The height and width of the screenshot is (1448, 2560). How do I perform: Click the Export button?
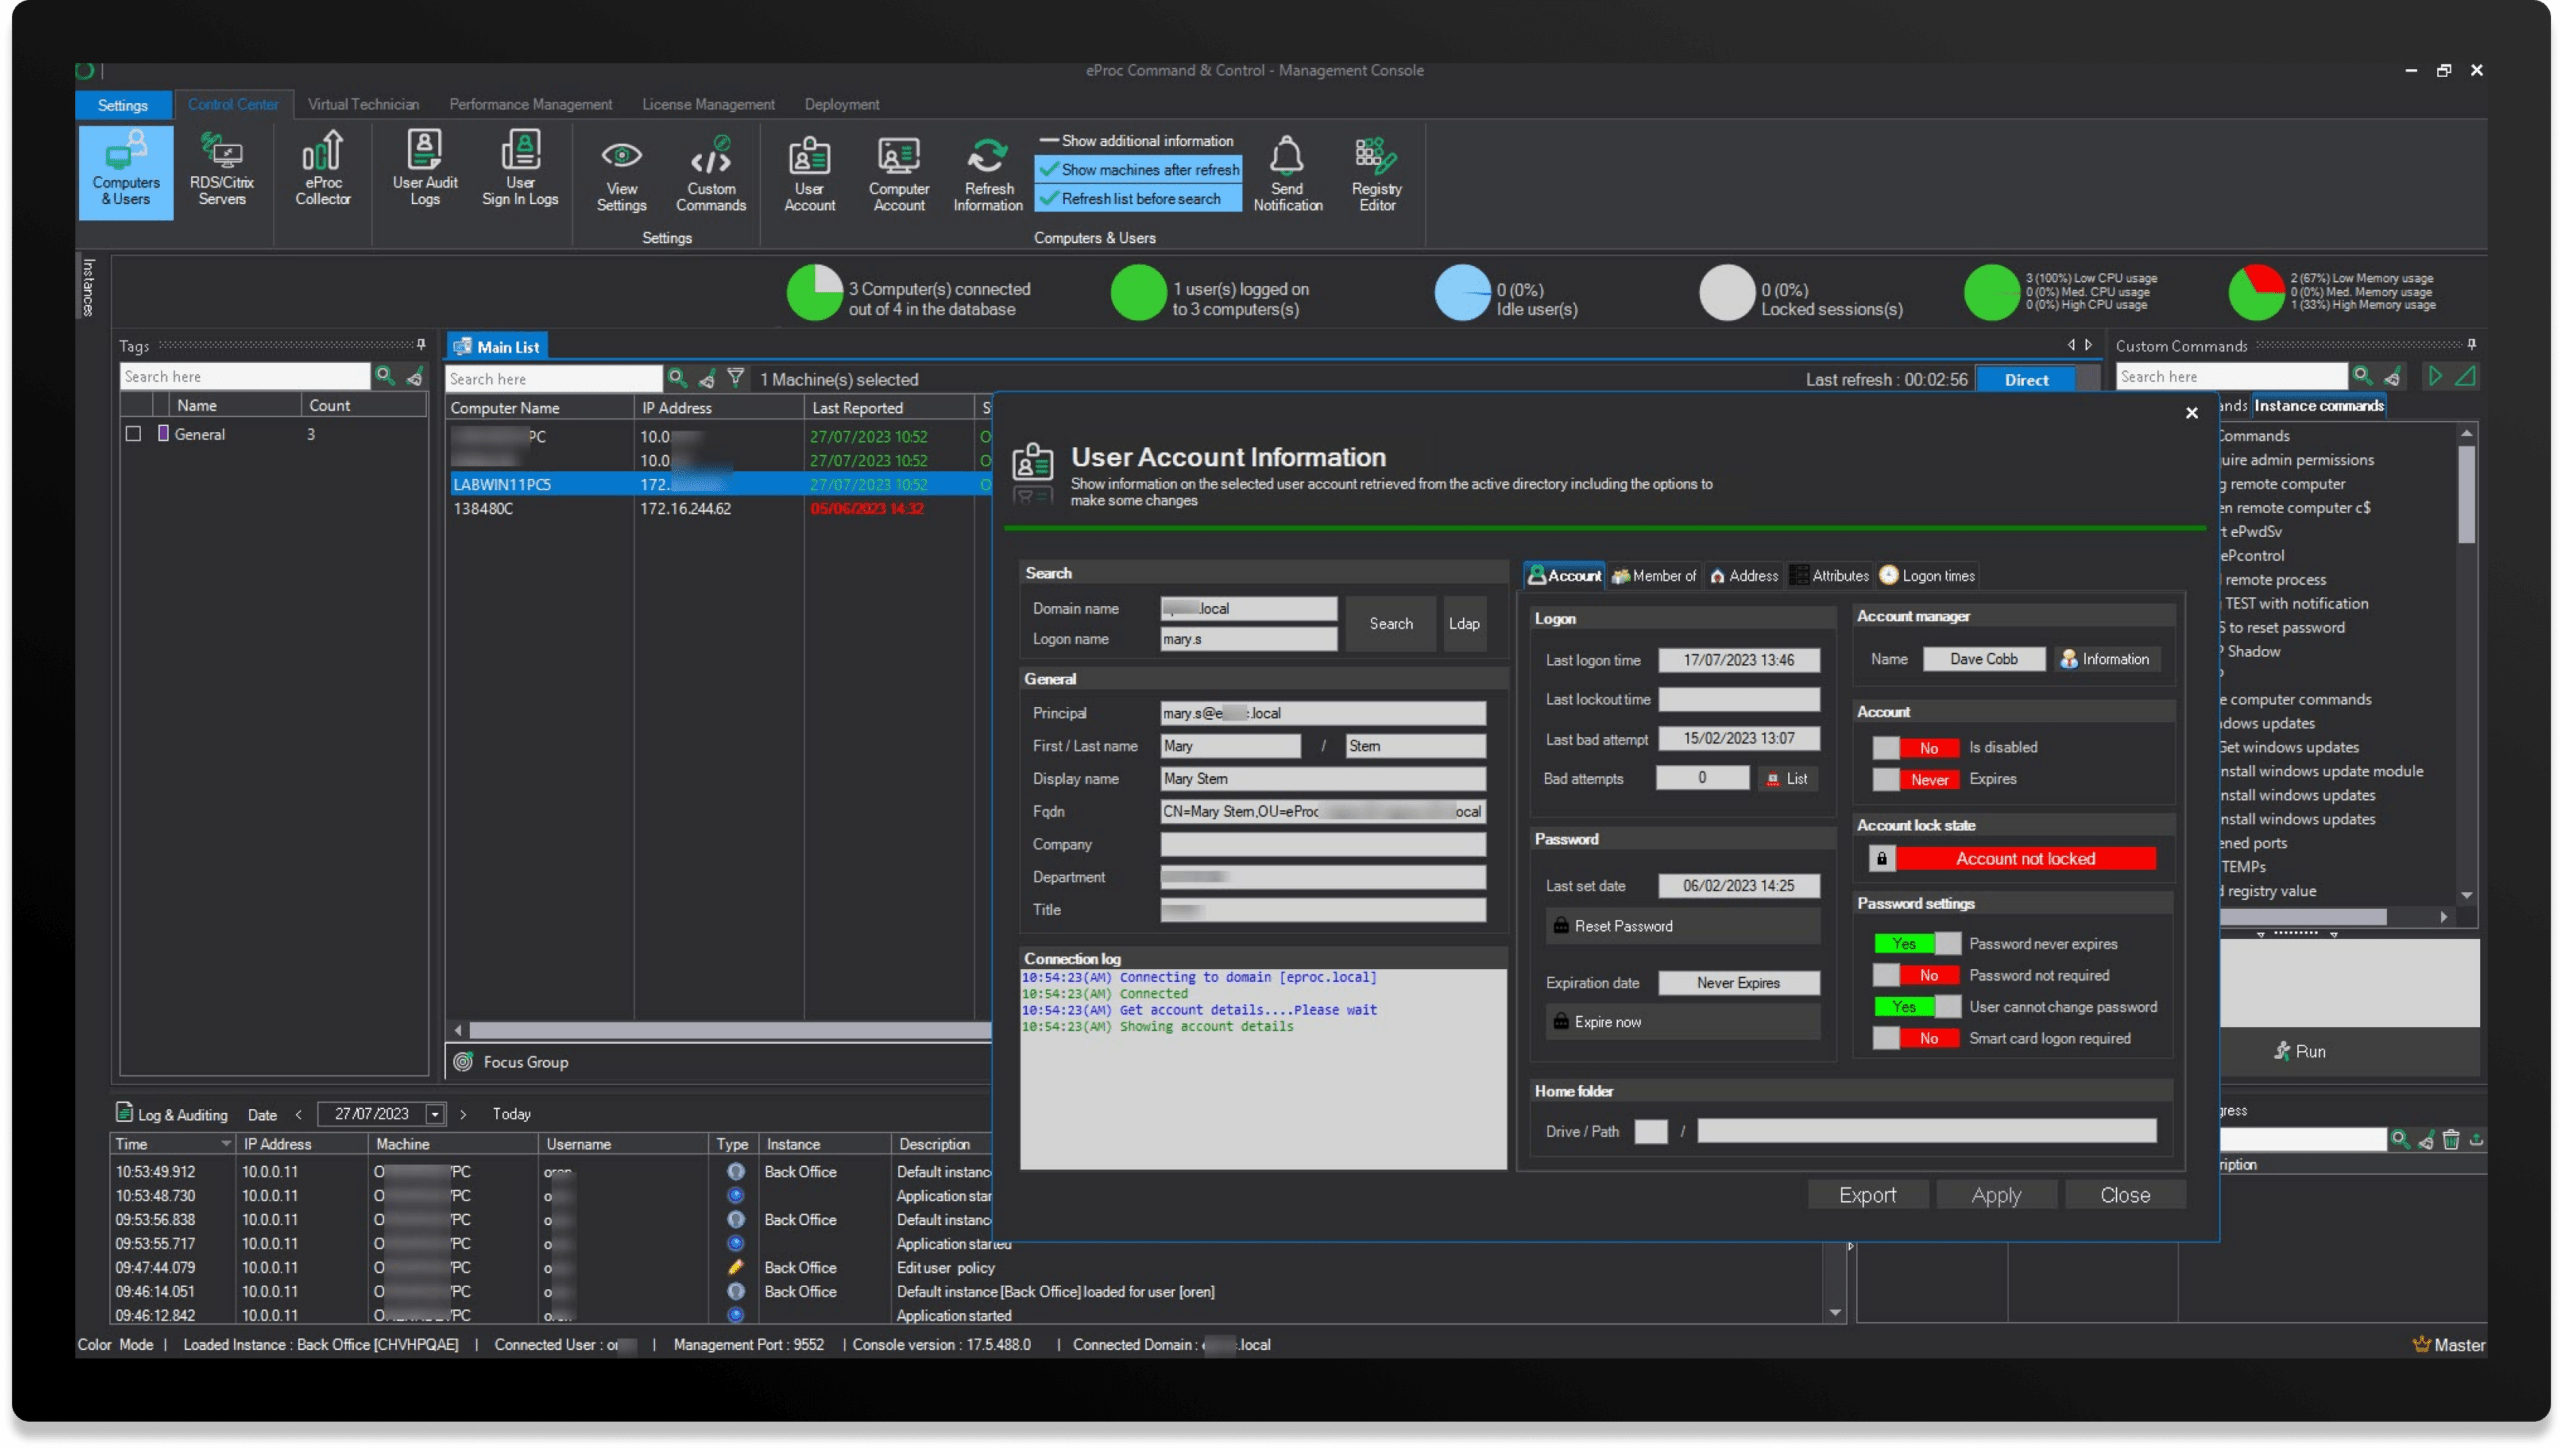tap(1867, 1195)
